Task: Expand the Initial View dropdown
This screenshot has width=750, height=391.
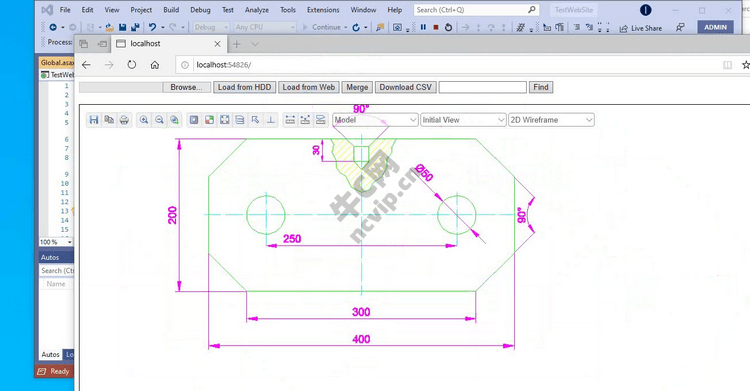Action: [x=463, y=120]
